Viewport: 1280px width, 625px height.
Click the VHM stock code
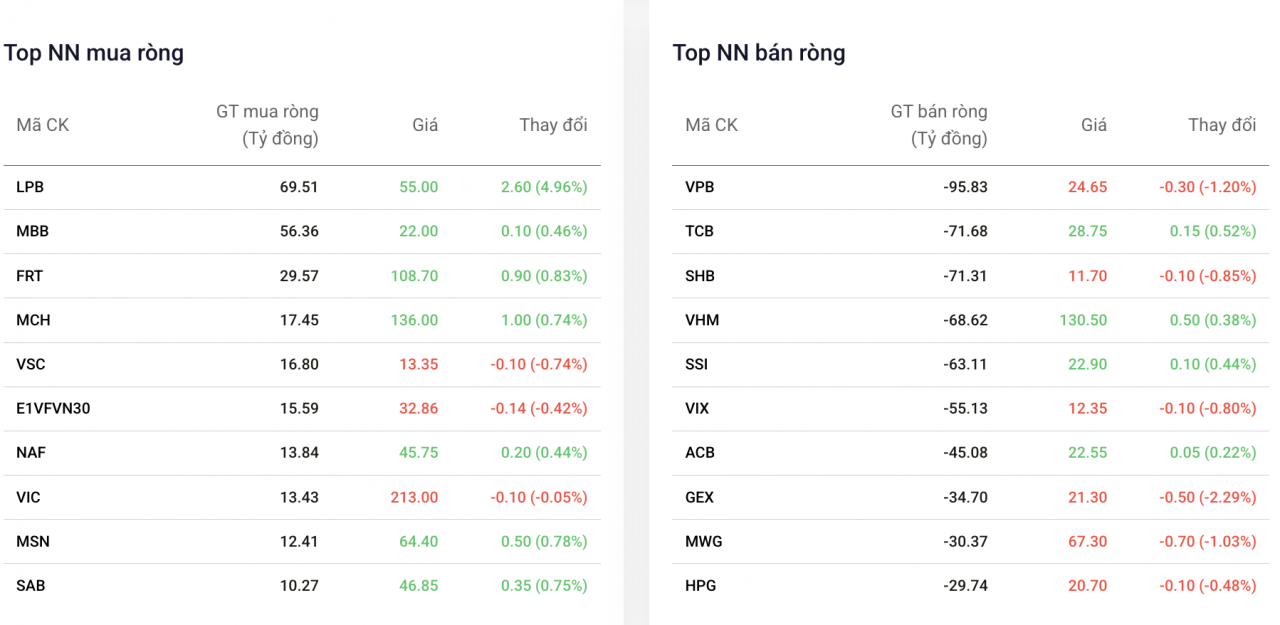click(x=702, y=320)
